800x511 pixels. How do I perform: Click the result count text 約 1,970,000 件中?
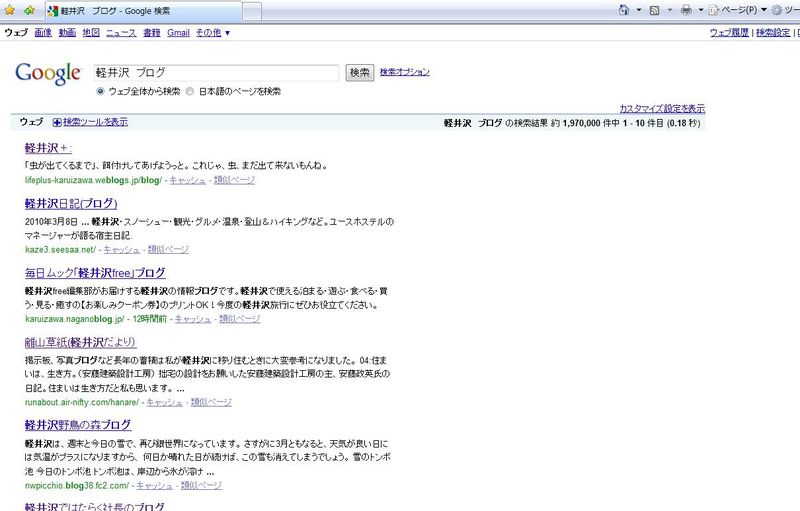585,123
